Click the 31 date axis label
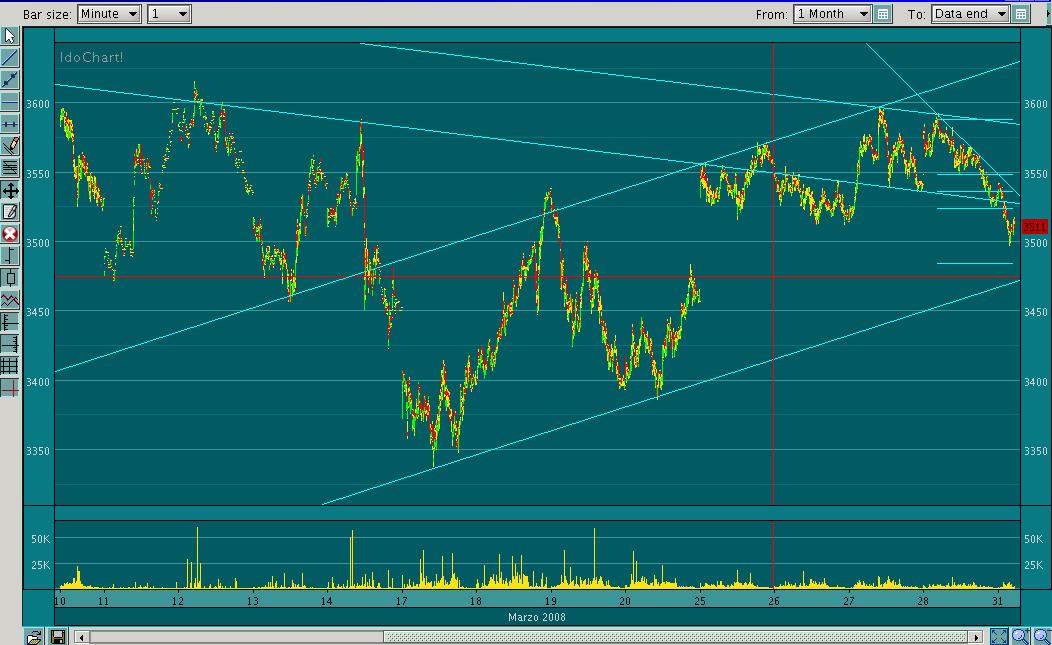Screen dimensions: 1052x645 (998, 601)
